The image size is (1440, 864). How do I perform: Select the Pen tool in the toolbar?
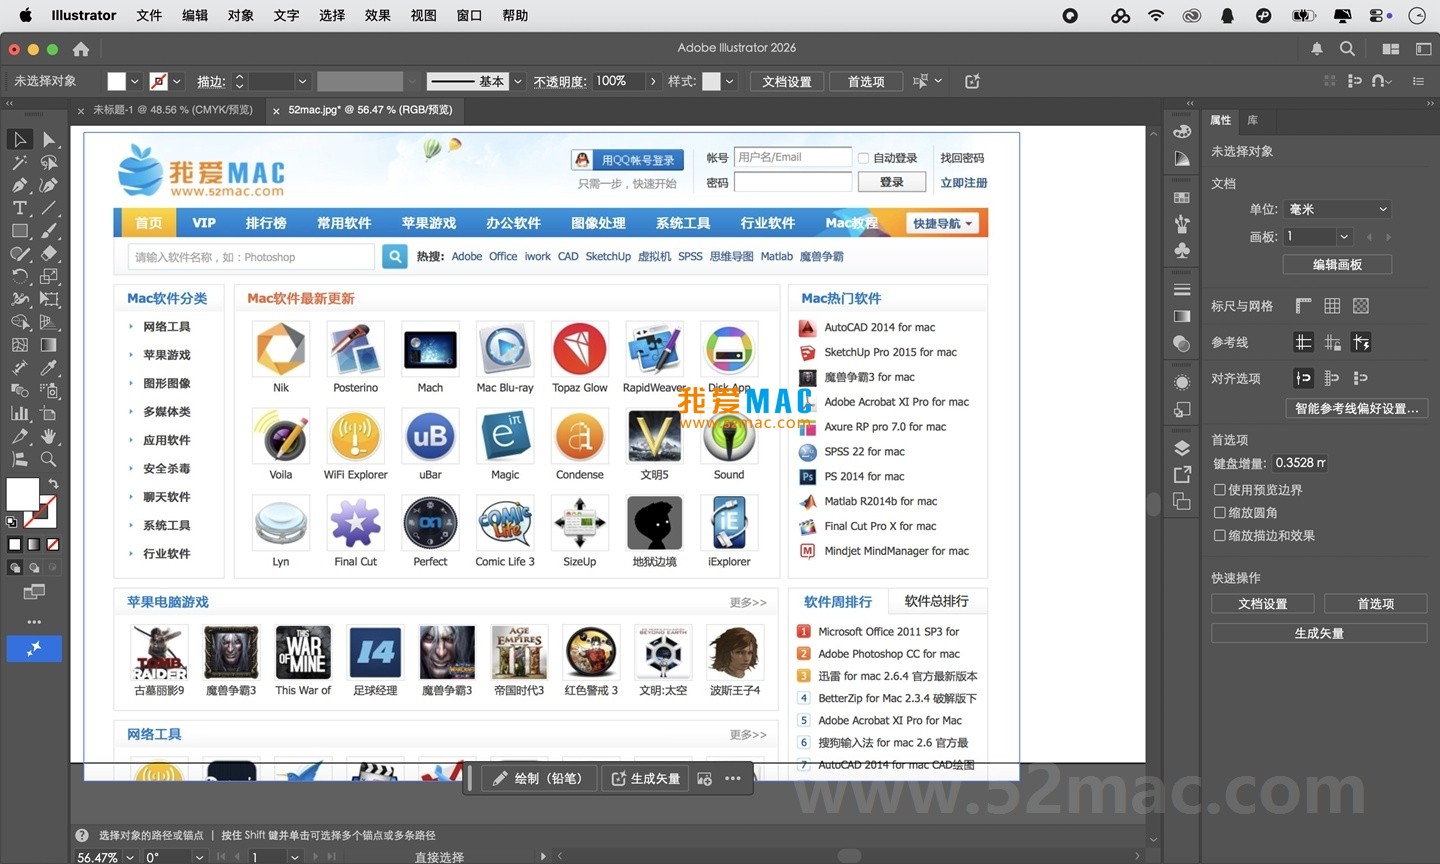[20, 185]
